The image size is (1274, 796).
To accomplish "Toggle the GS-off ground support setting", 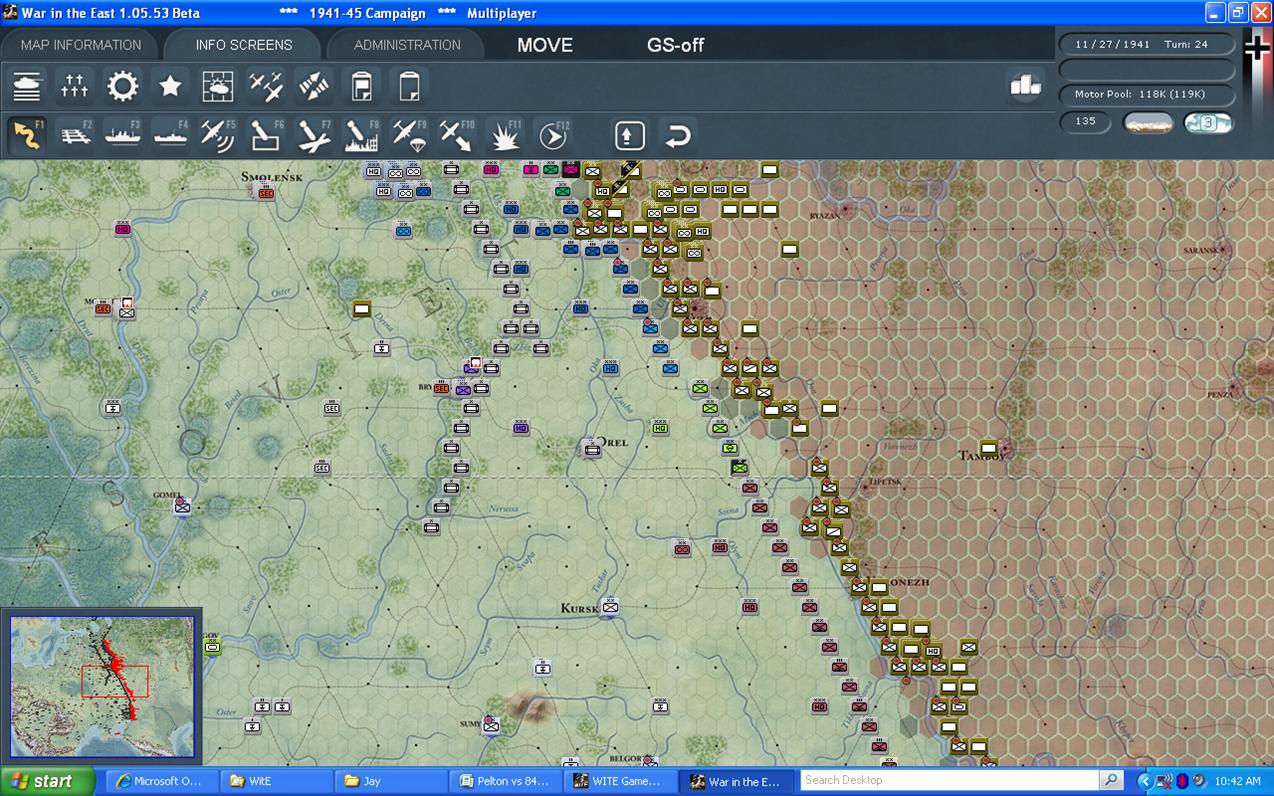I will [x=676, y=45].
